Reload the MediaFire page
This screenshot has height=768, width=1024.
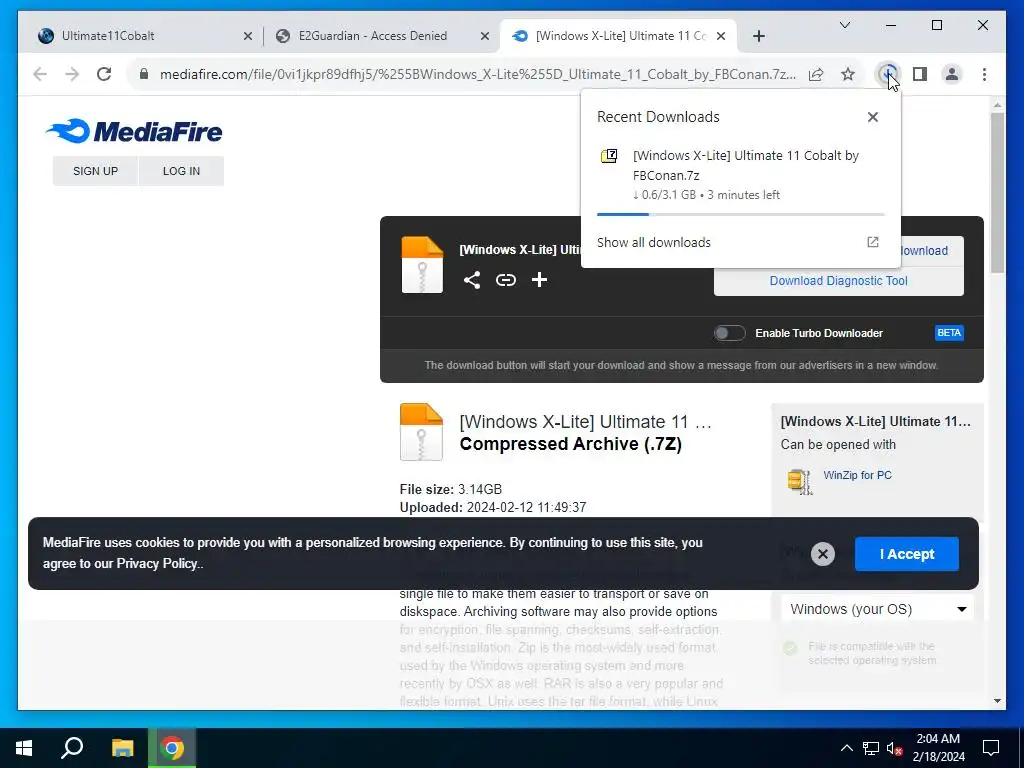[104, 74]
